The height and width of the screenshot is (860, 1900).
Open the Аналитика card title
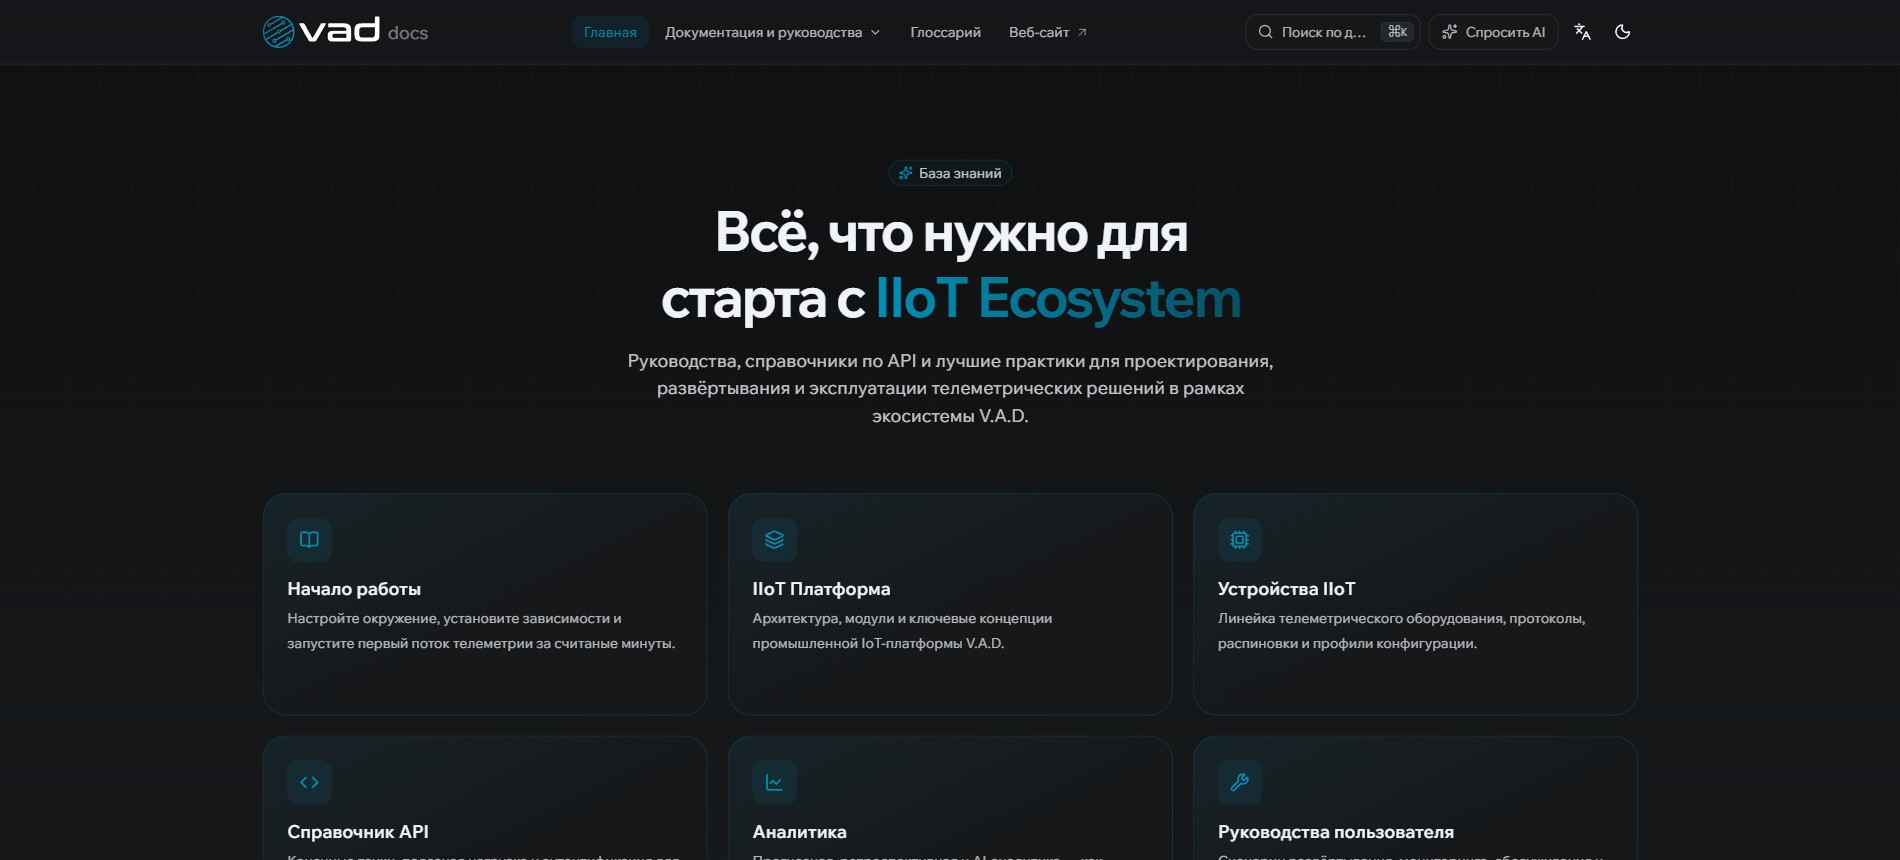coord(799,832)
